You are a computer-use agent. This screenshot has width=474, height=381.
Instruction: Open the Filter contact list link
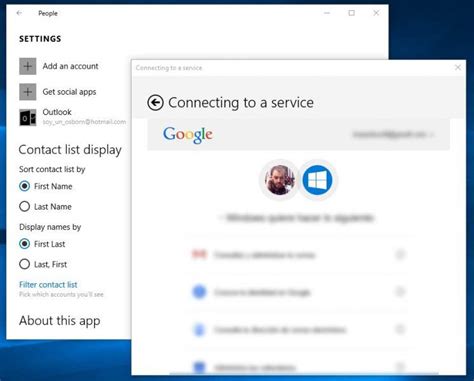tap(48, 285)
